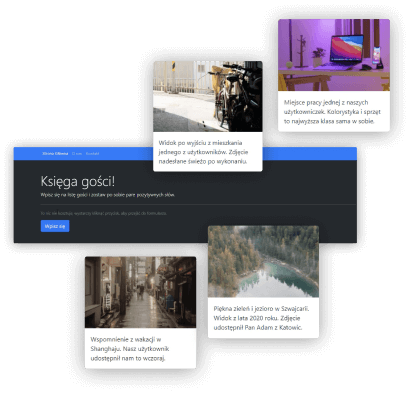Open the purple desk workspace photo
The width and height of the screenshot is (411, 394).
(x=334, y=55)
